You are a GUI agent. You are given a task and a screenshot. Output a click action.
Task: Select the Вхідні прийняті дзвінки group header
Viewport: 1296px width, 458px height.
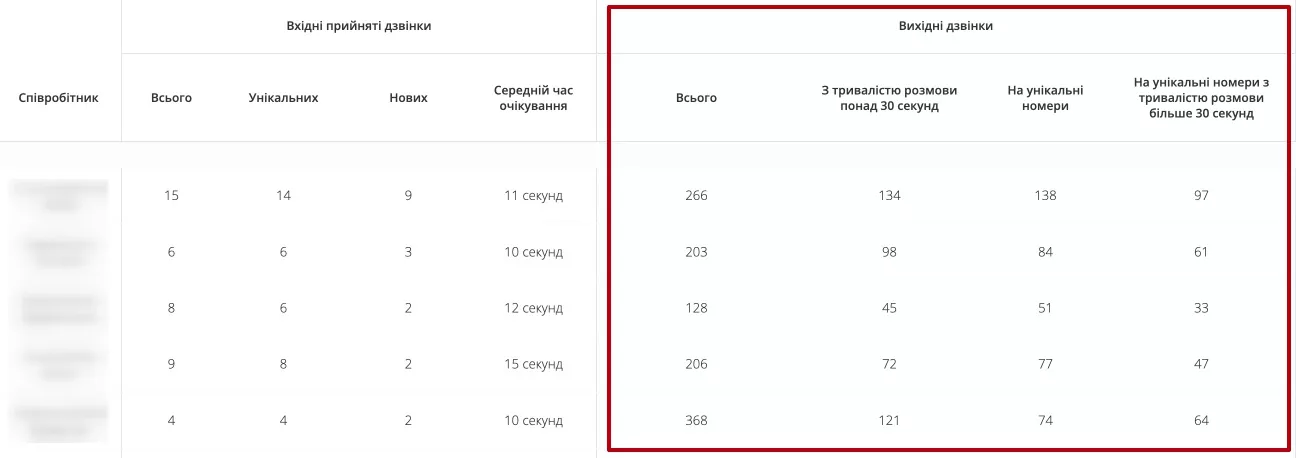359,26
